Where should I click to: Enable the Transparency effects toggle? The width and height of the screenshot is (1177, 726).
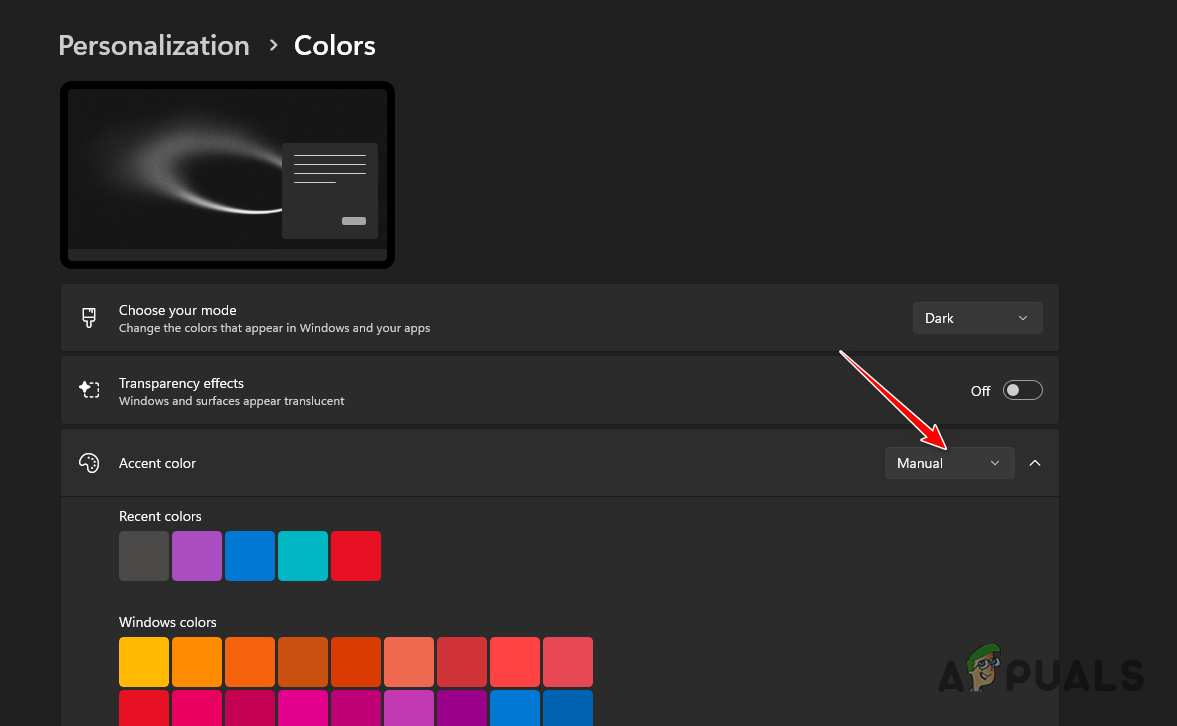pyautogui.click(x=1022, y=390)
